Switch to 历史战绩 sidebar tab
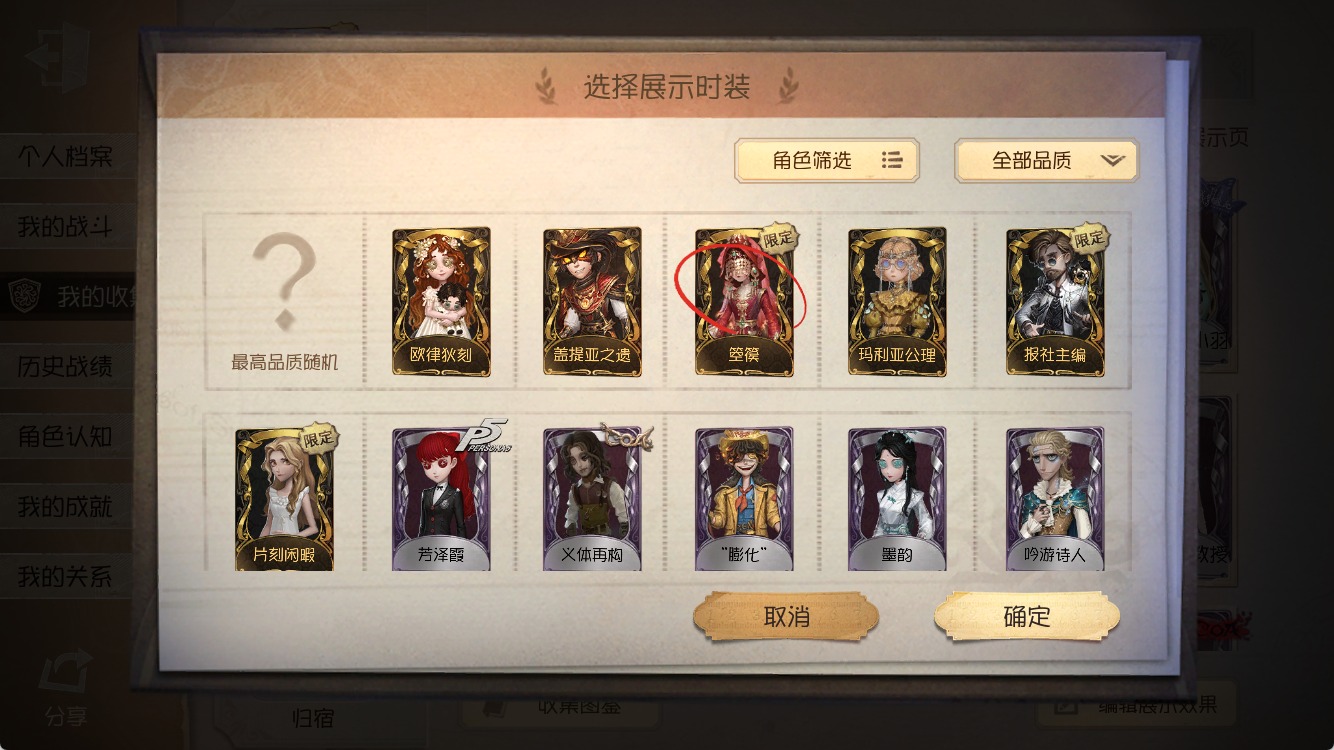 pos(66,367)
